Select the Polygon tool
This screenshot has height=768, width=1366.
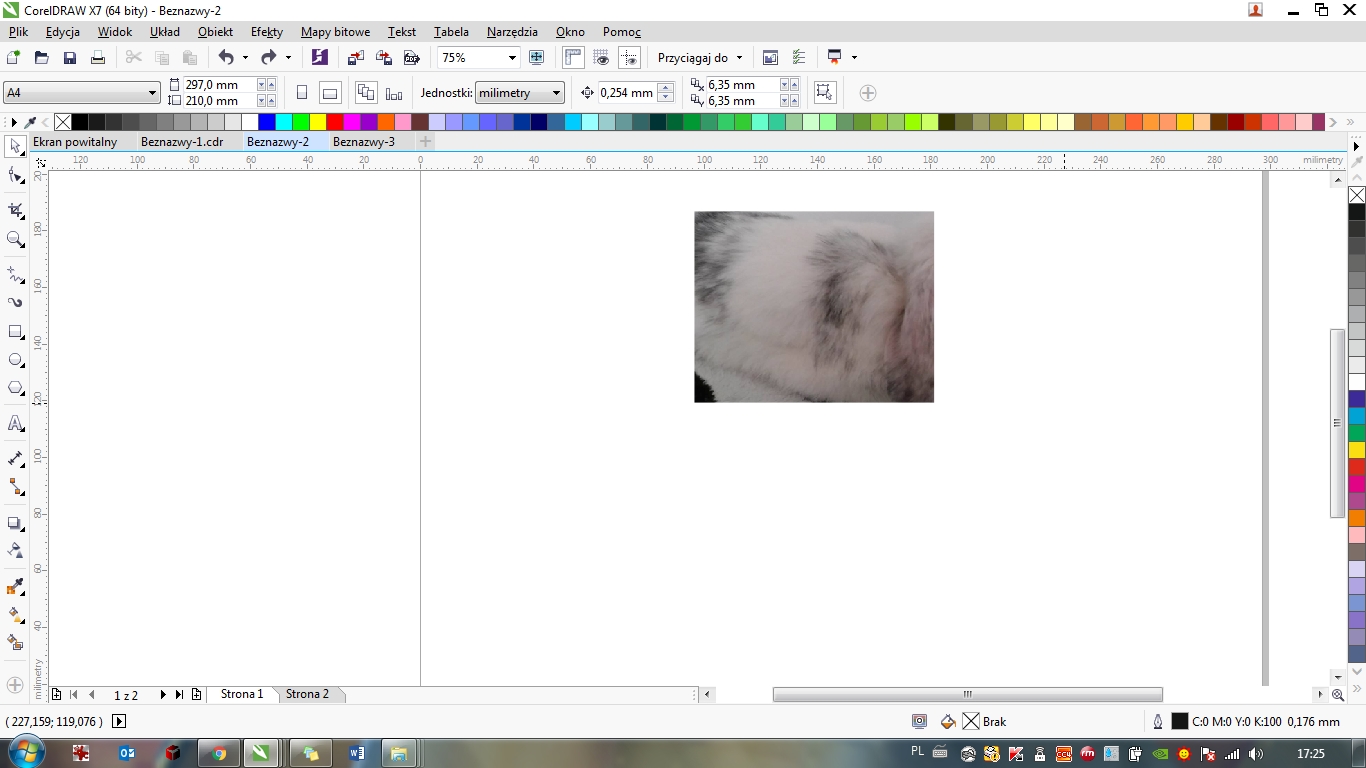click(x=16, y=389)
